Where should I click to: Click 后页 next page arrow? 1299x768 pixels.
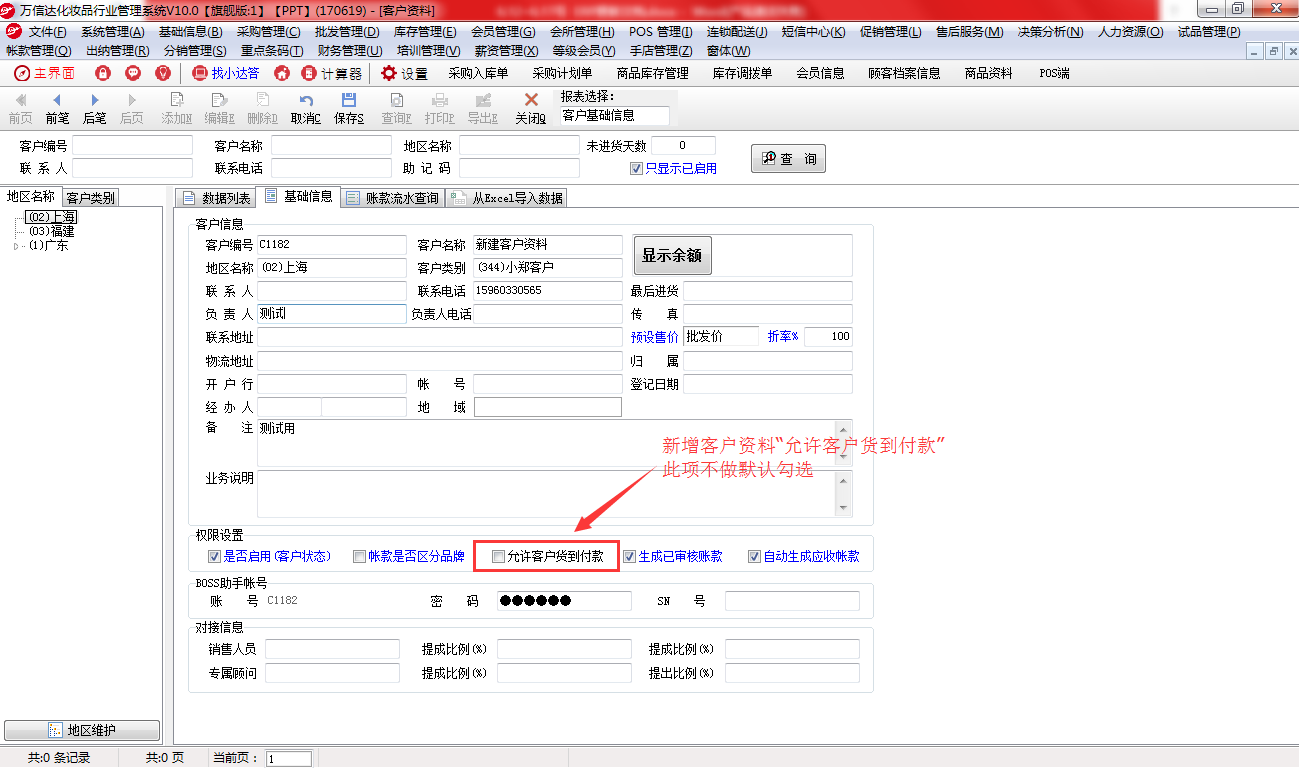coord(132,109)
